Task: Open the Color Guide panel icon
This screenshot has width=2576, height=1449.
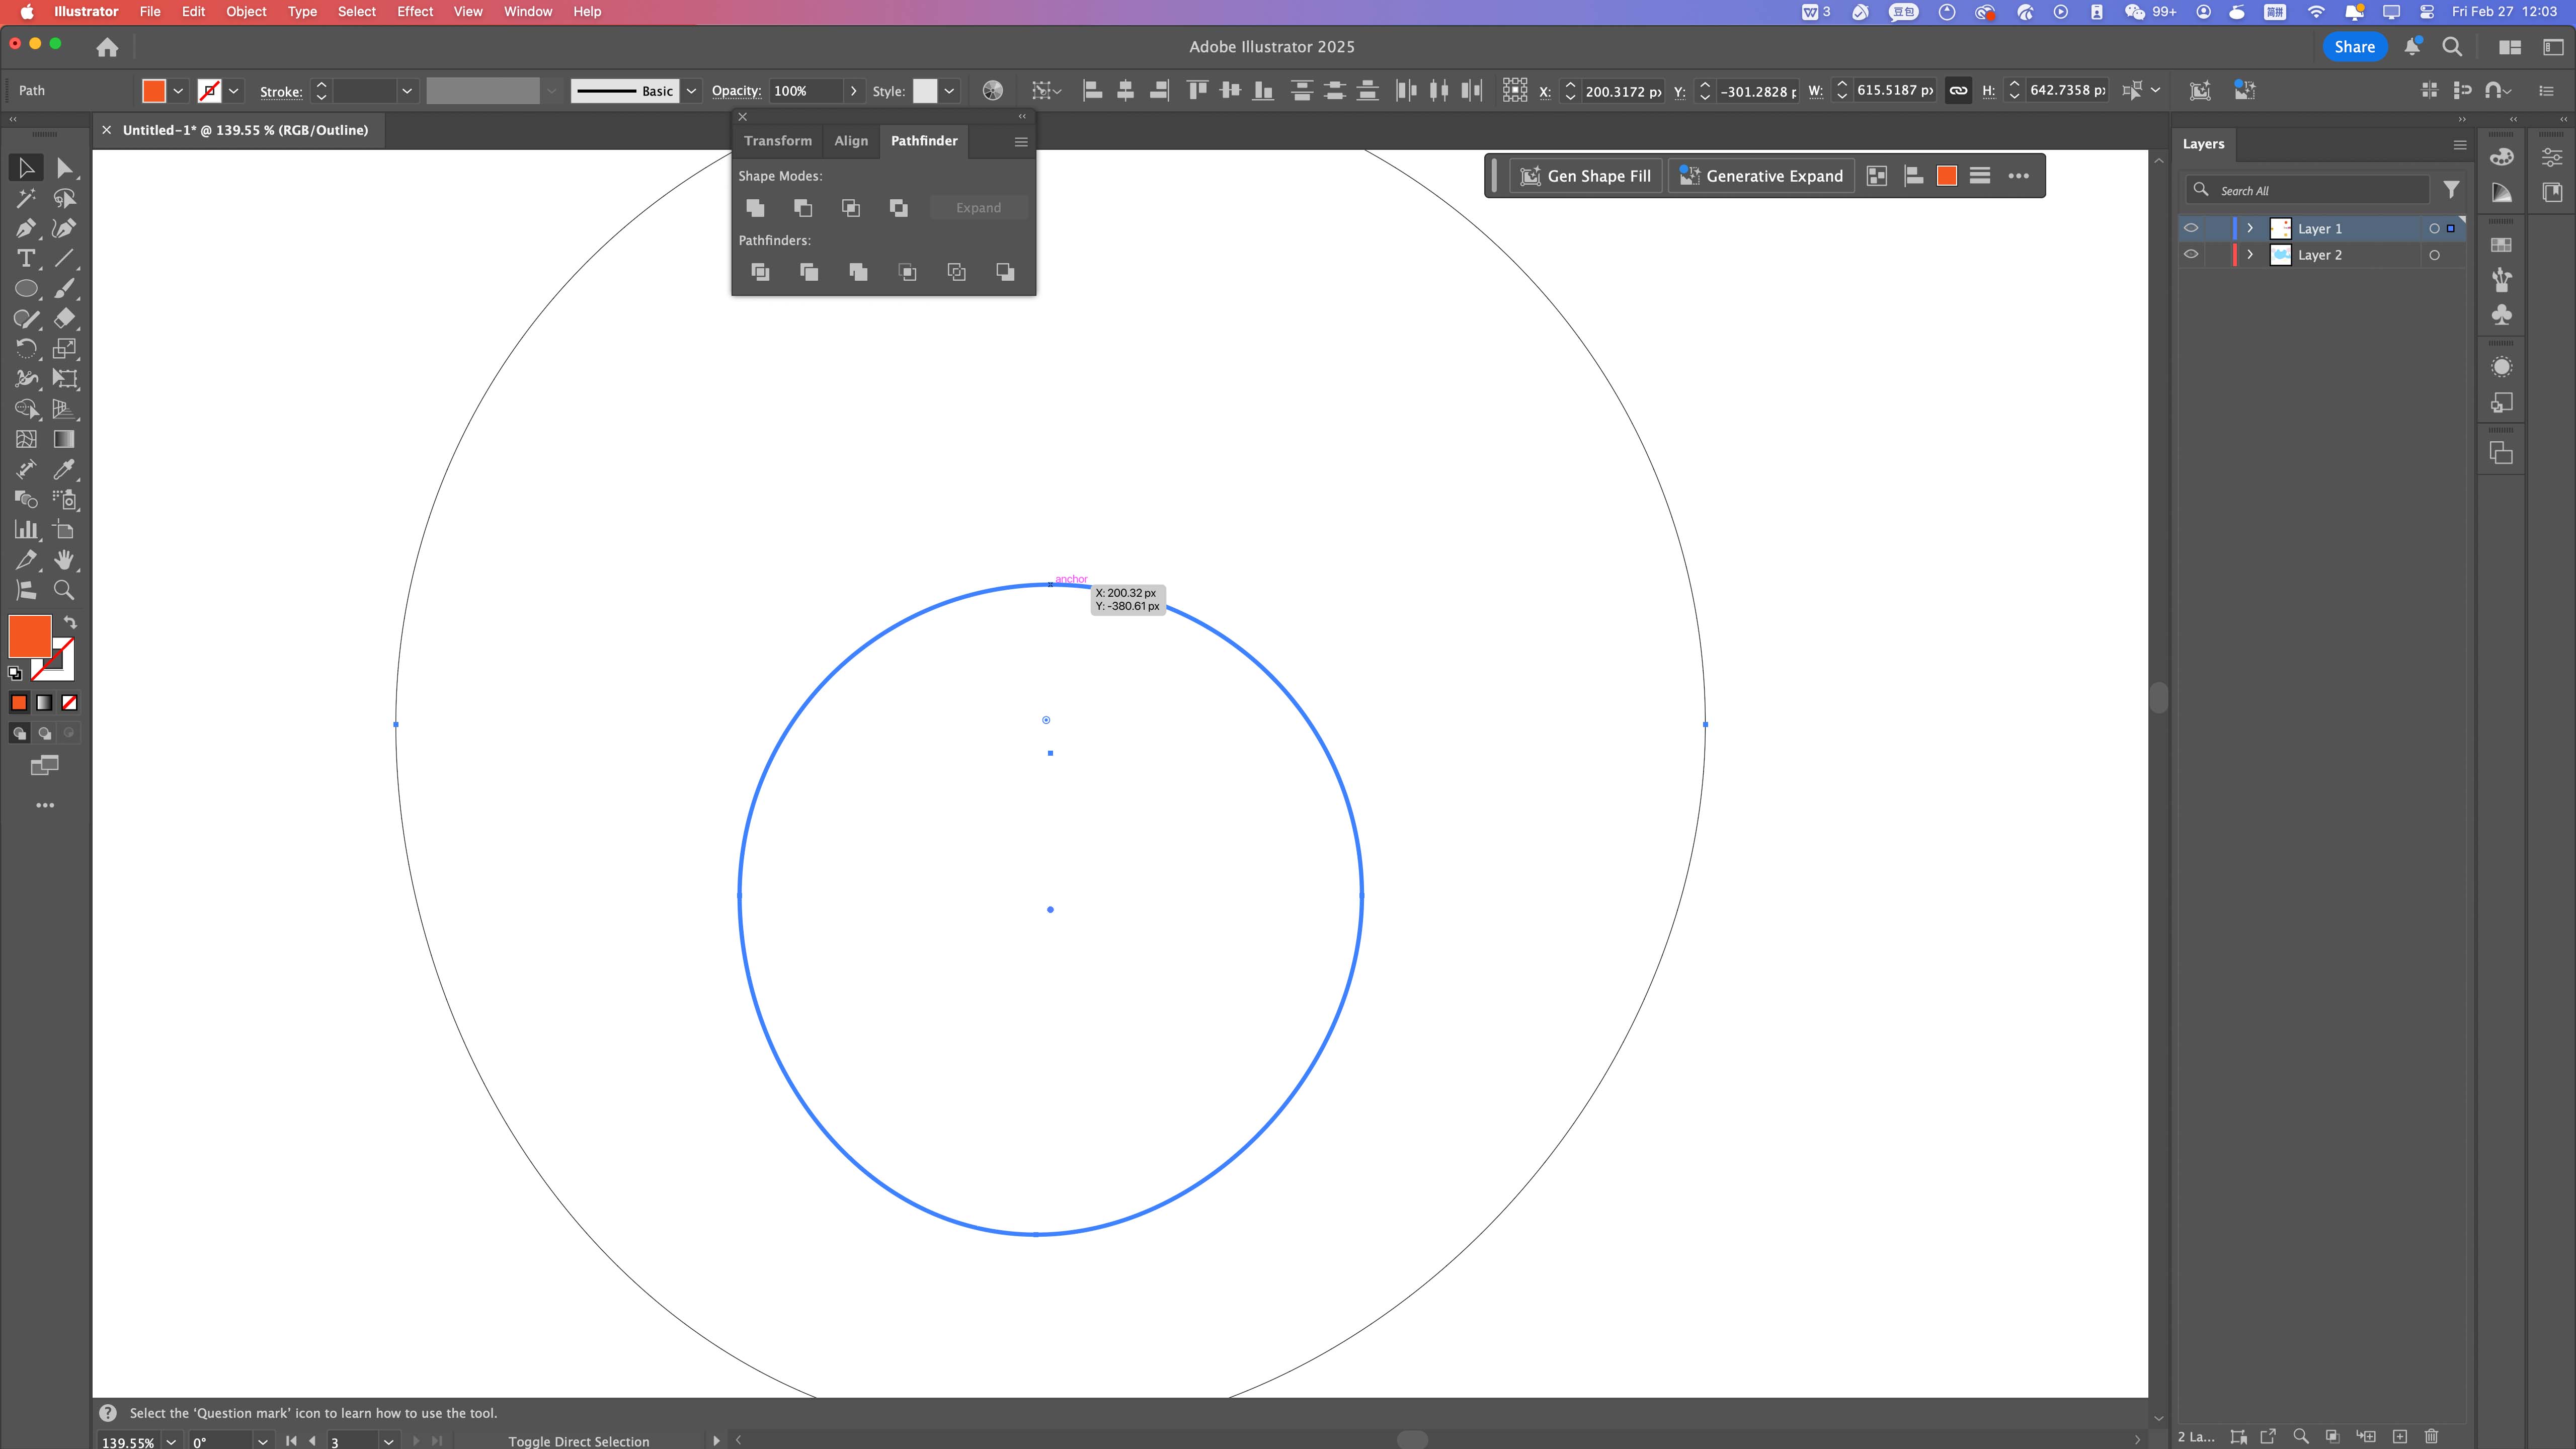Action: [x=2502, y=193]
